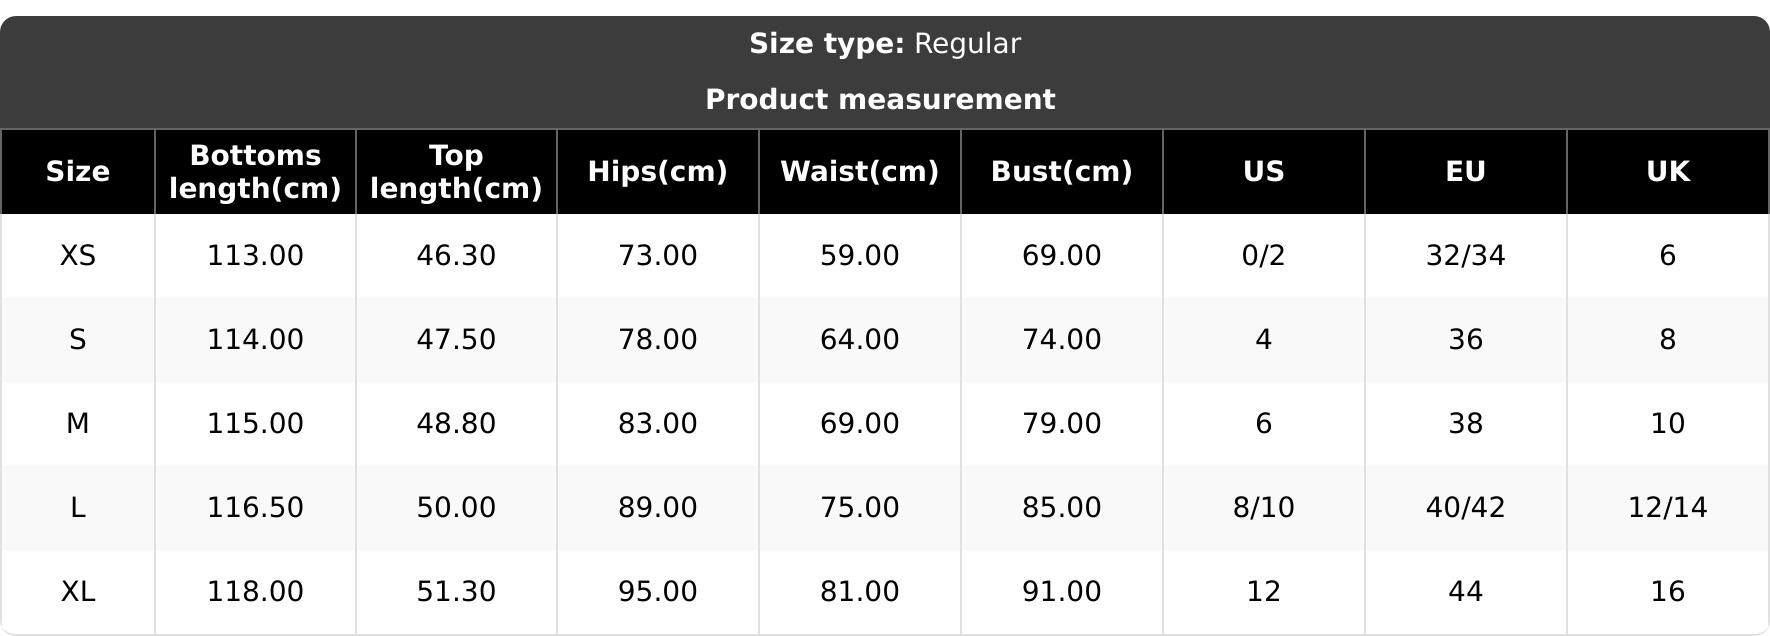The width and height of the screenshot is (1770, 636).
Task: Click the US size column header
Action: 1263,172
